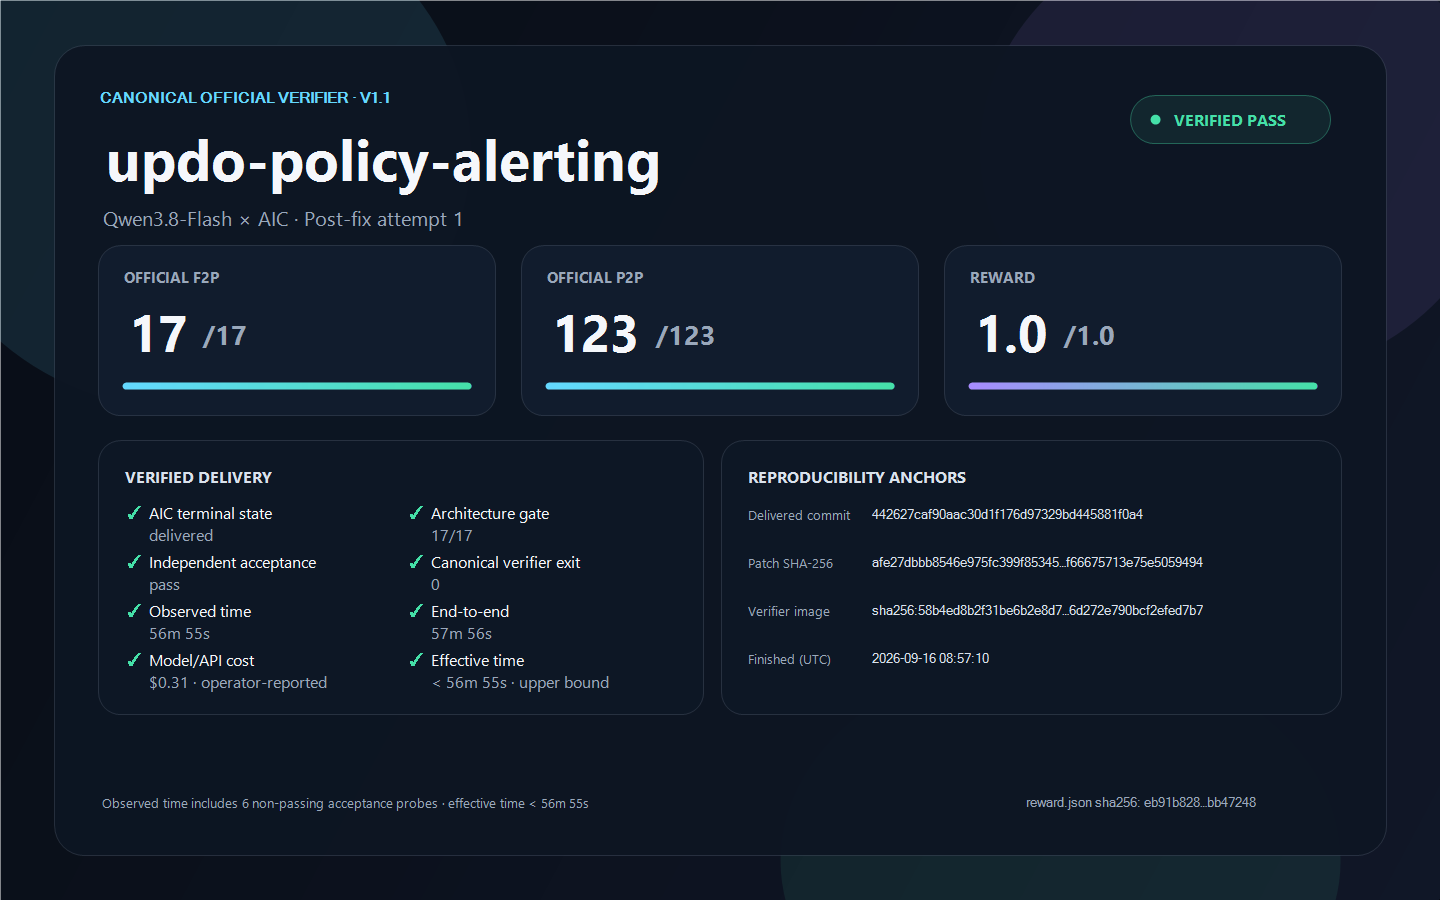Screen dimensions: 1440x900
Task: Click the '123 /123' P2P score
Action: click(635, 334)
